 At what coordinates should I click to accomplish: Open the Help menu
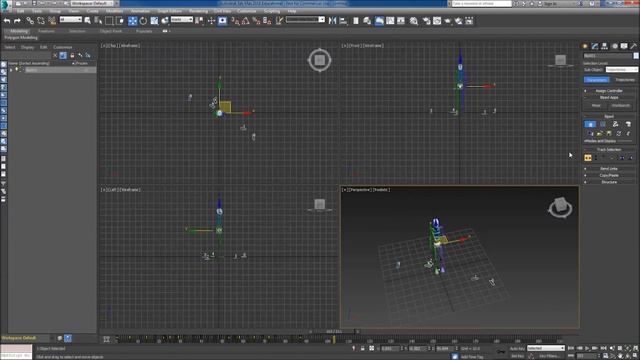pos(292,11)
